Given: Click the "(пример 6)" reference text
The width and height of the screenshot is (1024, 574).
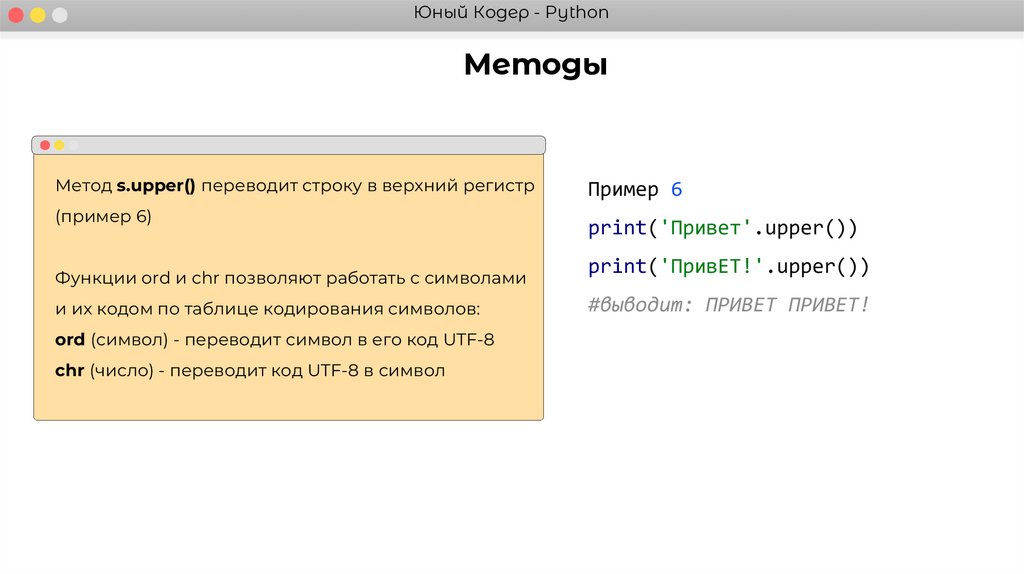Looking at the screenshot, I should pyautogui.click(x=103, y=216).
